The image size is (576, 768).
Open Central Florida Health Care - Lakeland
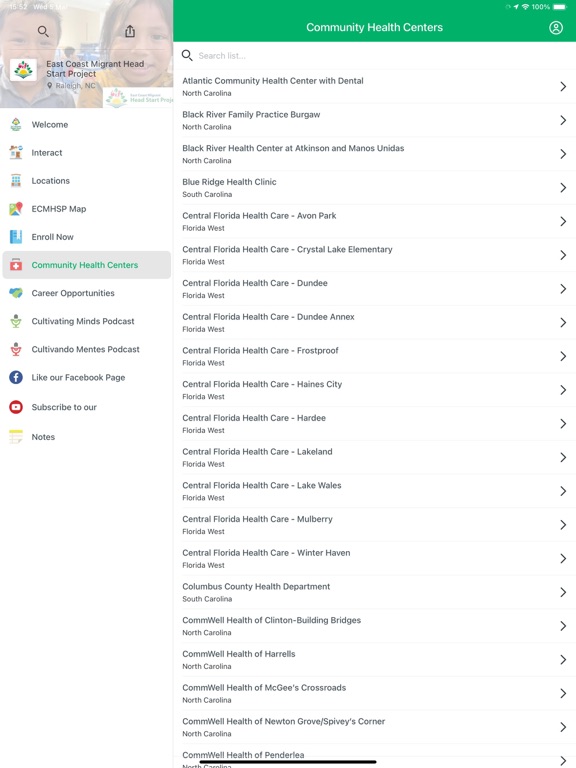375,457
